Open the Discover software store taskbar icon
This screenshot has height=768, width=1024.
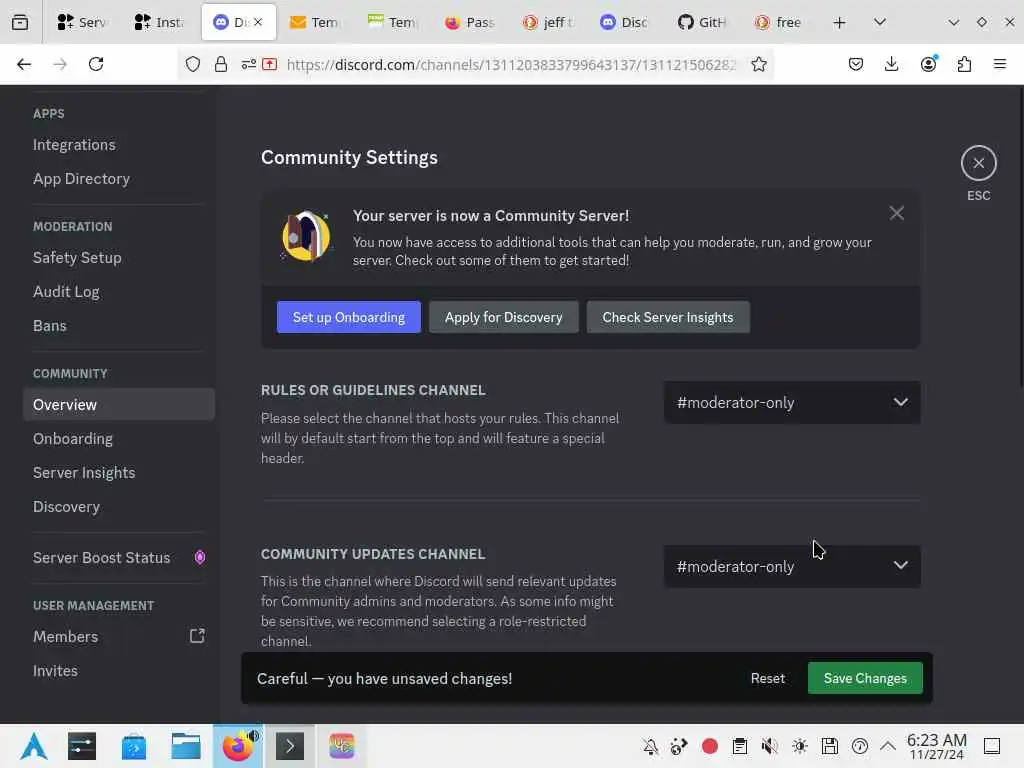pos(134,746)
